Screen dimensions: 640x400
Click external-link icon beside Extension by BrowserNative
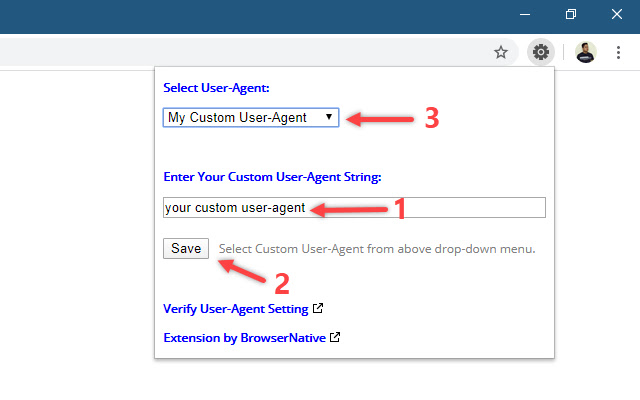pos(335,337)
